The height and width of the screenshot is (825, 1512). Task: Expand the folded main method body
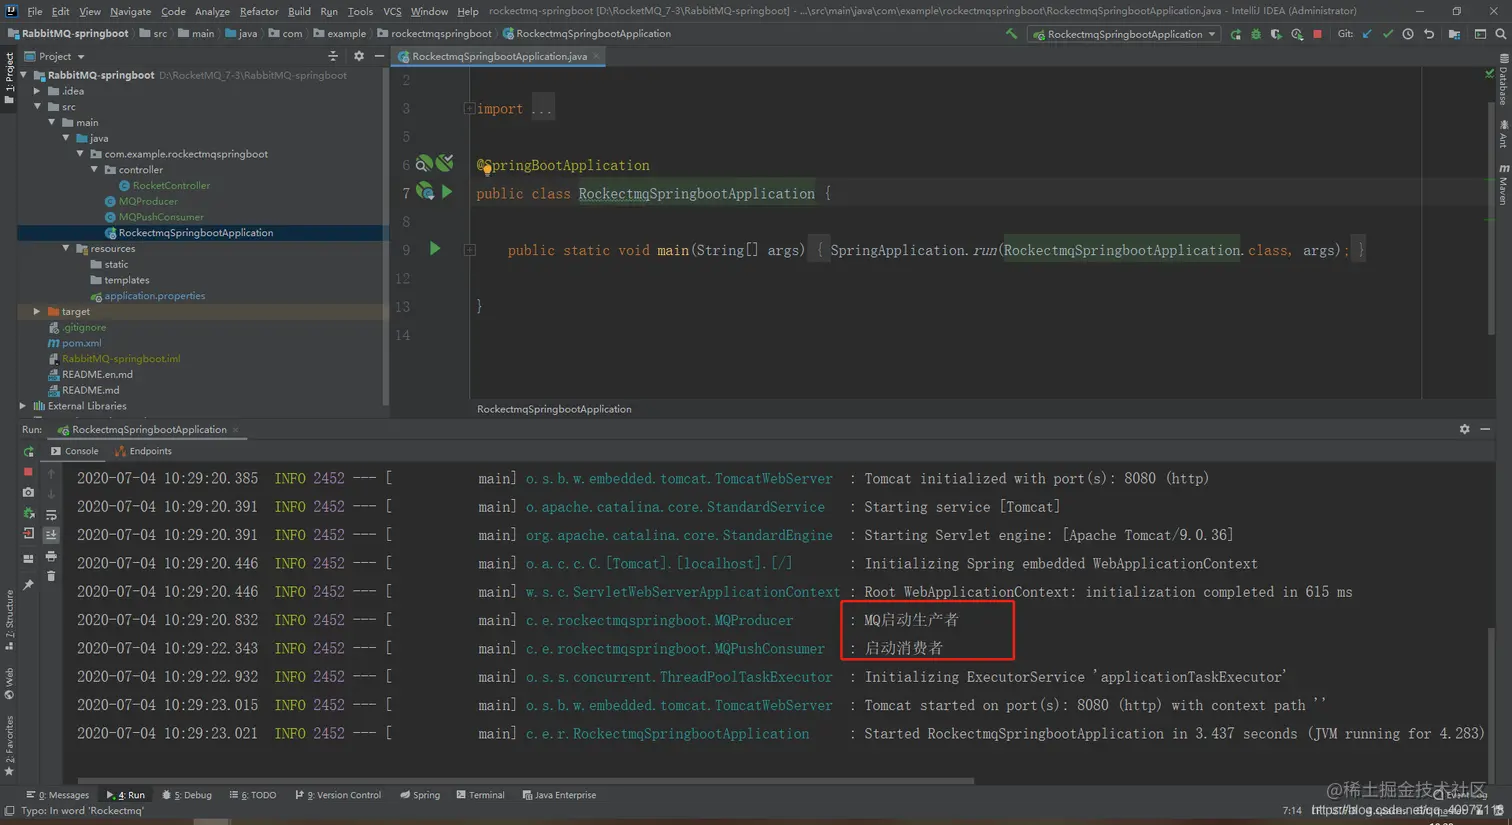click(x=469, y=250)
